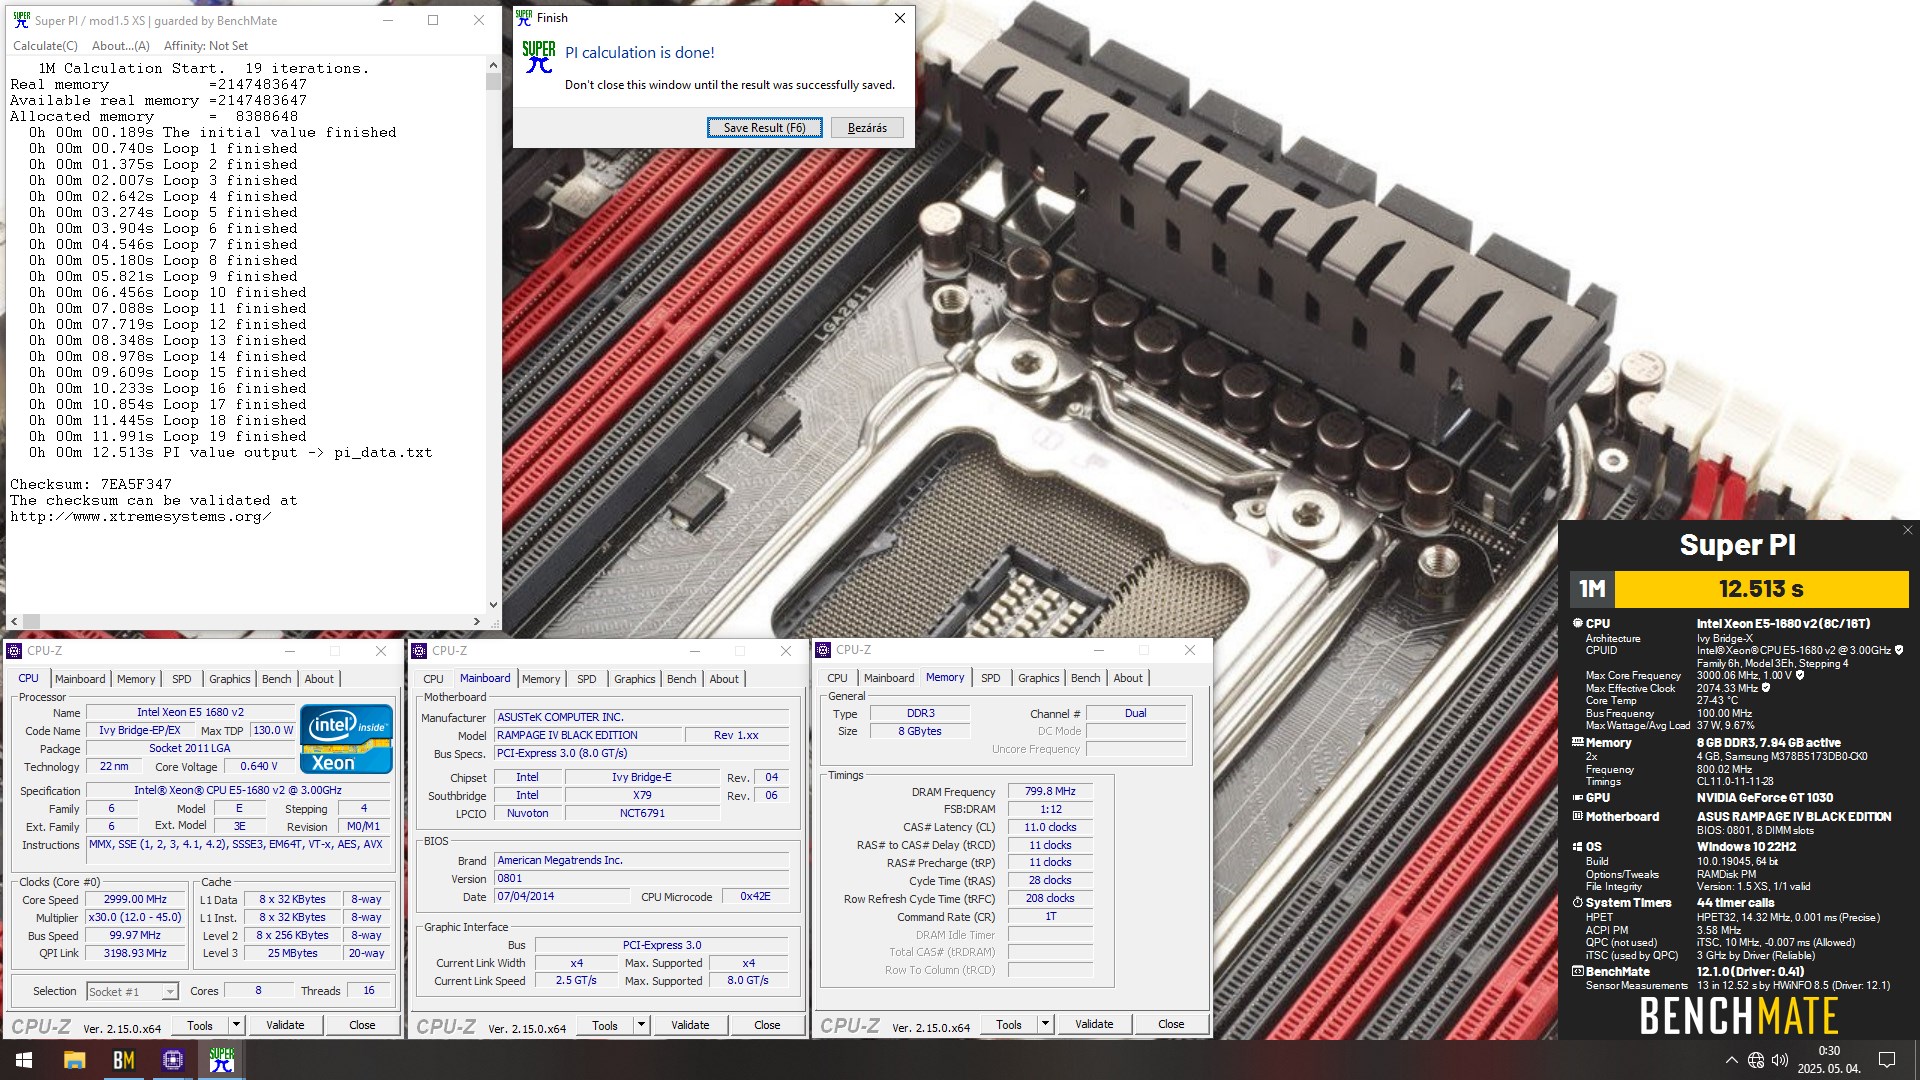Viewport: 1920px width, 1080px height.
Task: Open the Bench tab in the Mainboard window
Action: coord(681,679)
